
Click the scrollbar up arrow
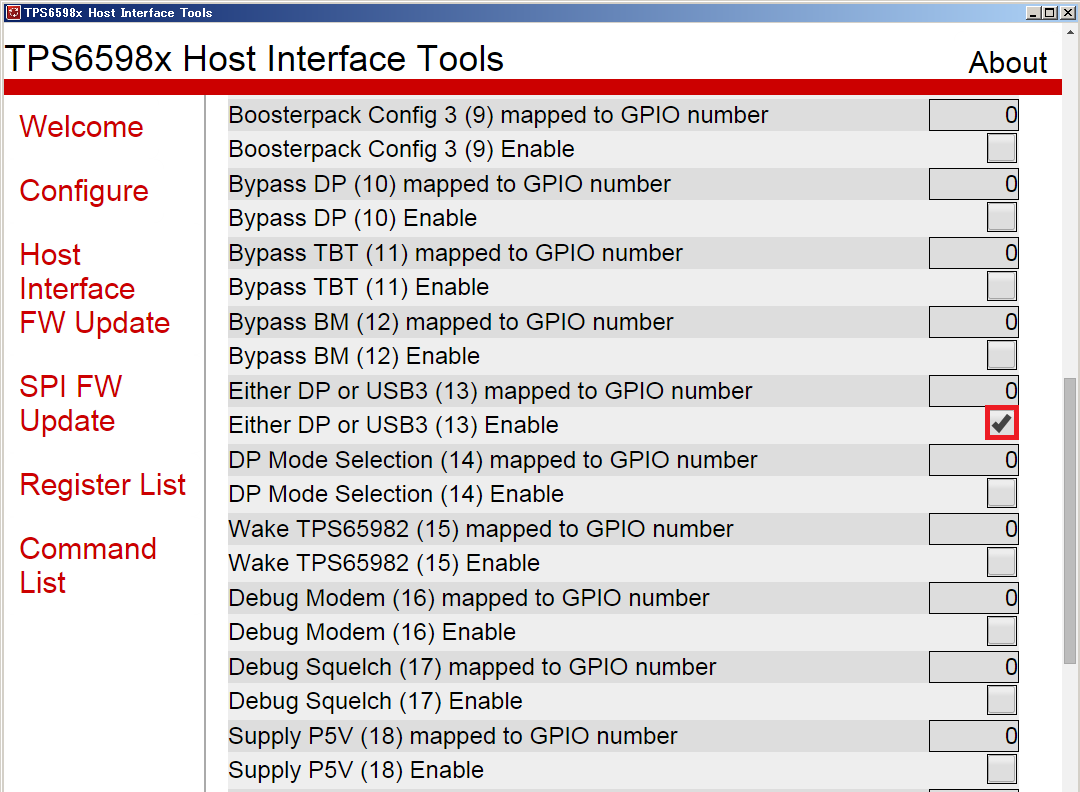[1070, 32]
